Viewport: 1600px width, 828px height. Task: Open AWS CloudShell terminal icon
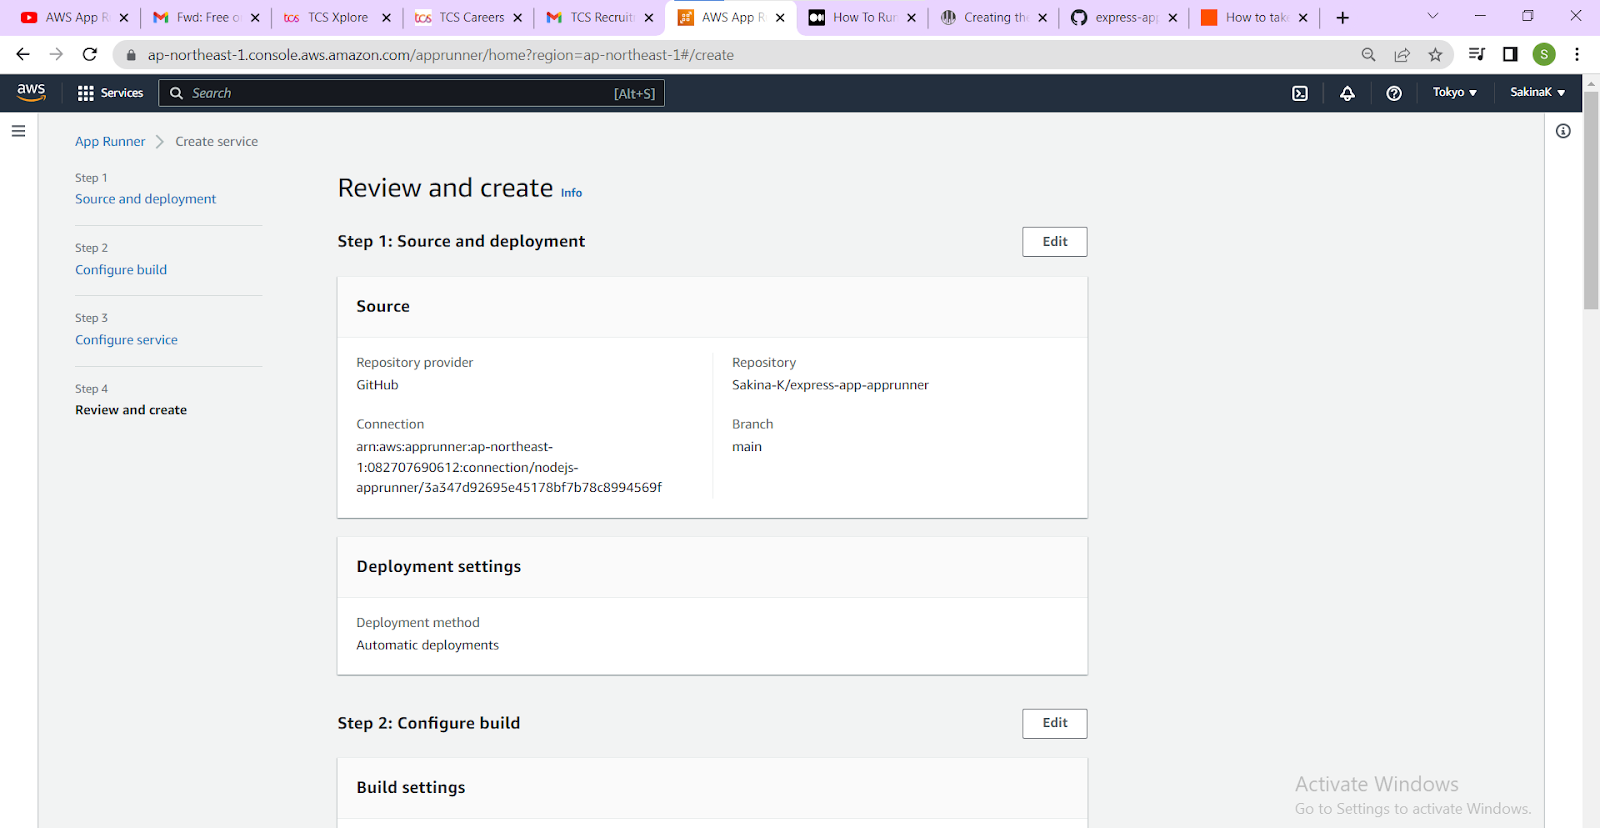pos(1300,93)
